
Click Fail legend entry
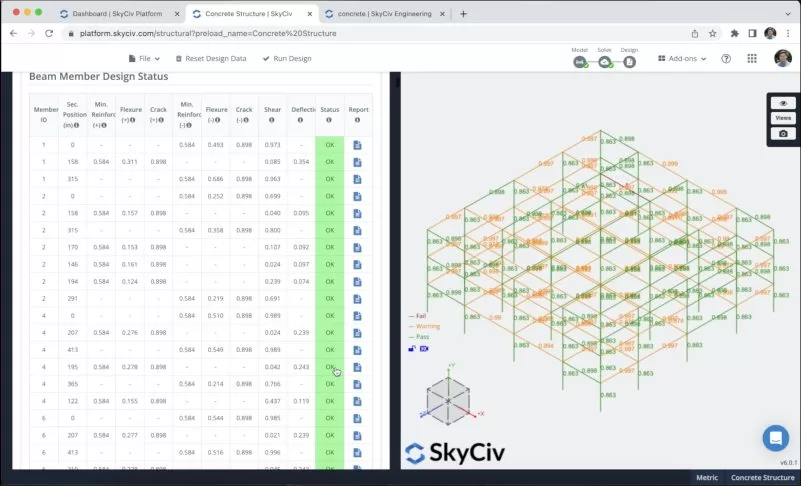click(x=417, y=316)
